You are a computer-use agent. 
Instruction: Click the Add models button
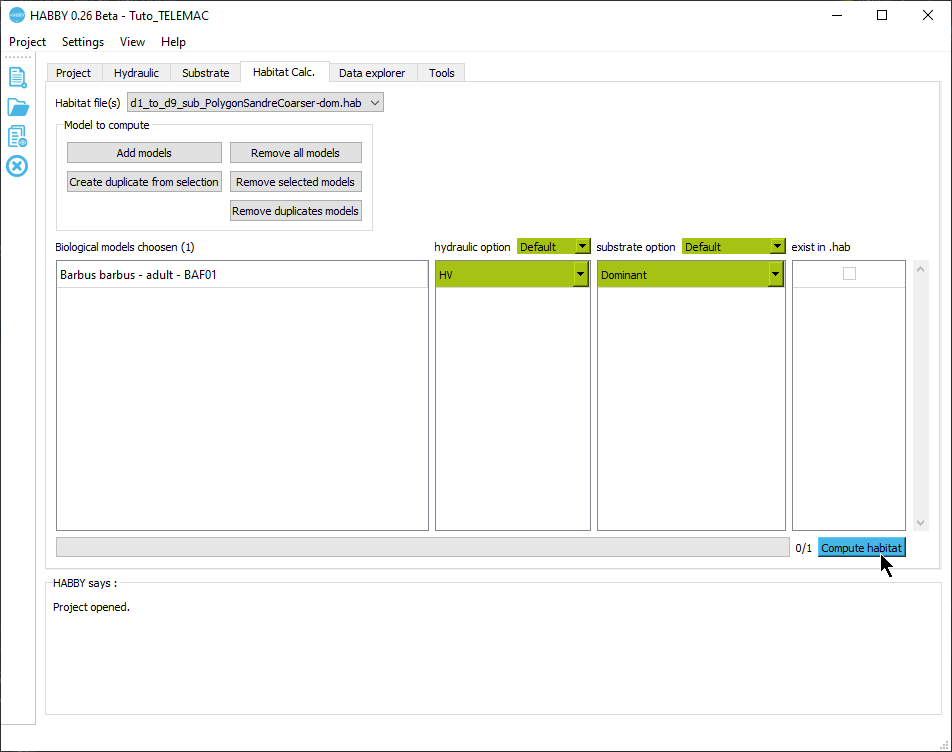coord(144,153)
